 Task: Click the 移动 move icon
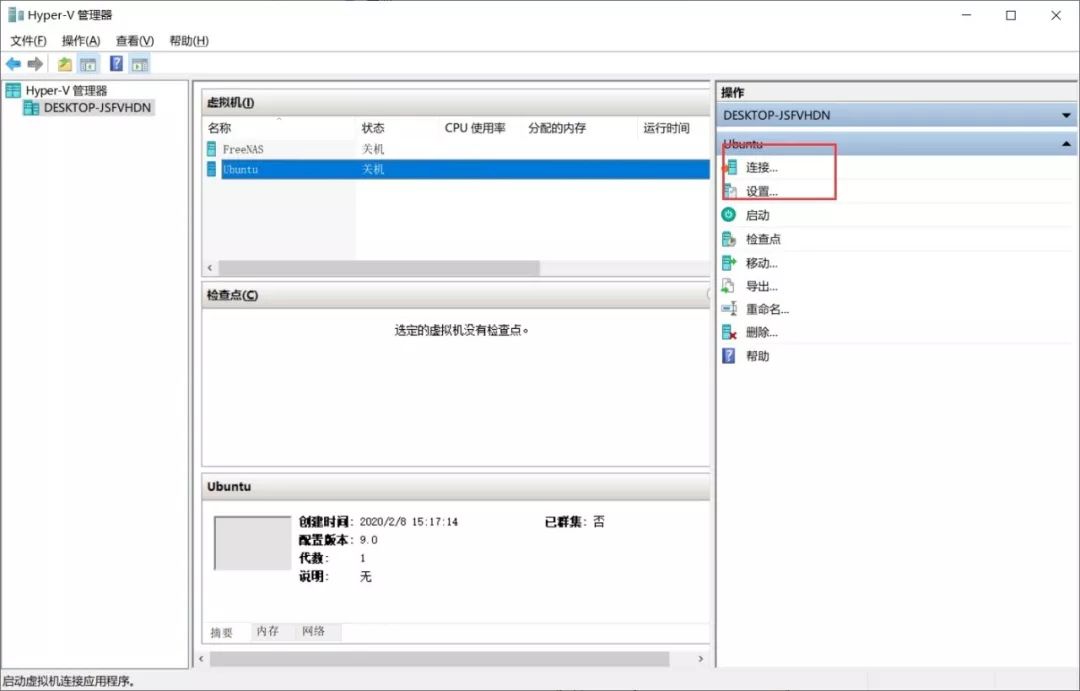pyautogui.click(x=729, y=262)
